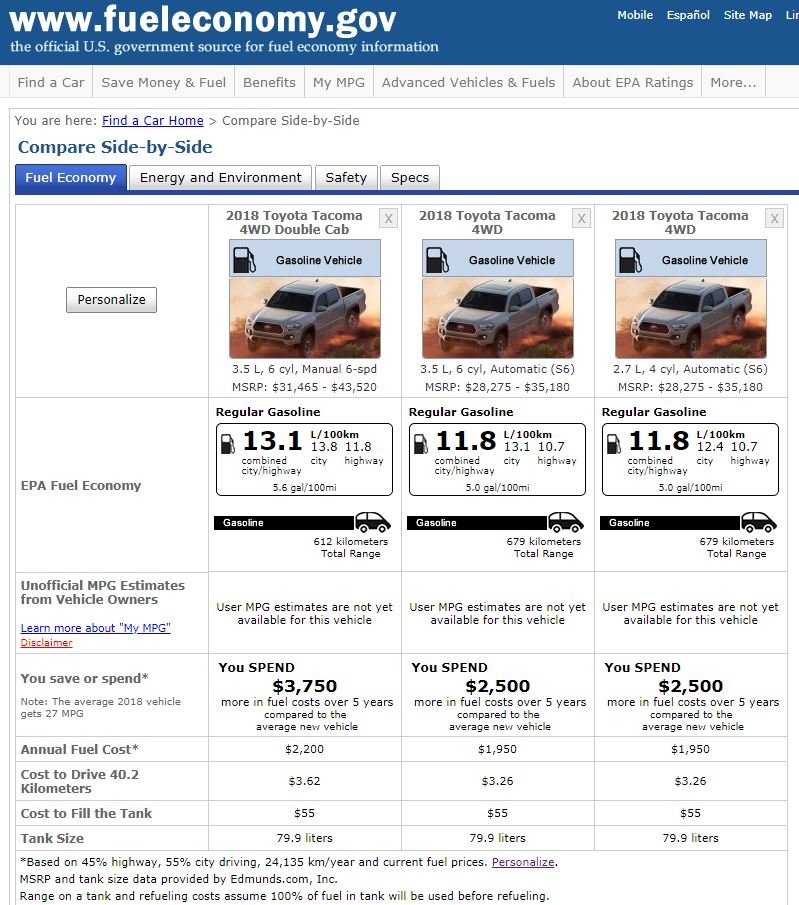Click the $2,200 annual fuel cost
The image size is (799, 905).
click(304, 749)
